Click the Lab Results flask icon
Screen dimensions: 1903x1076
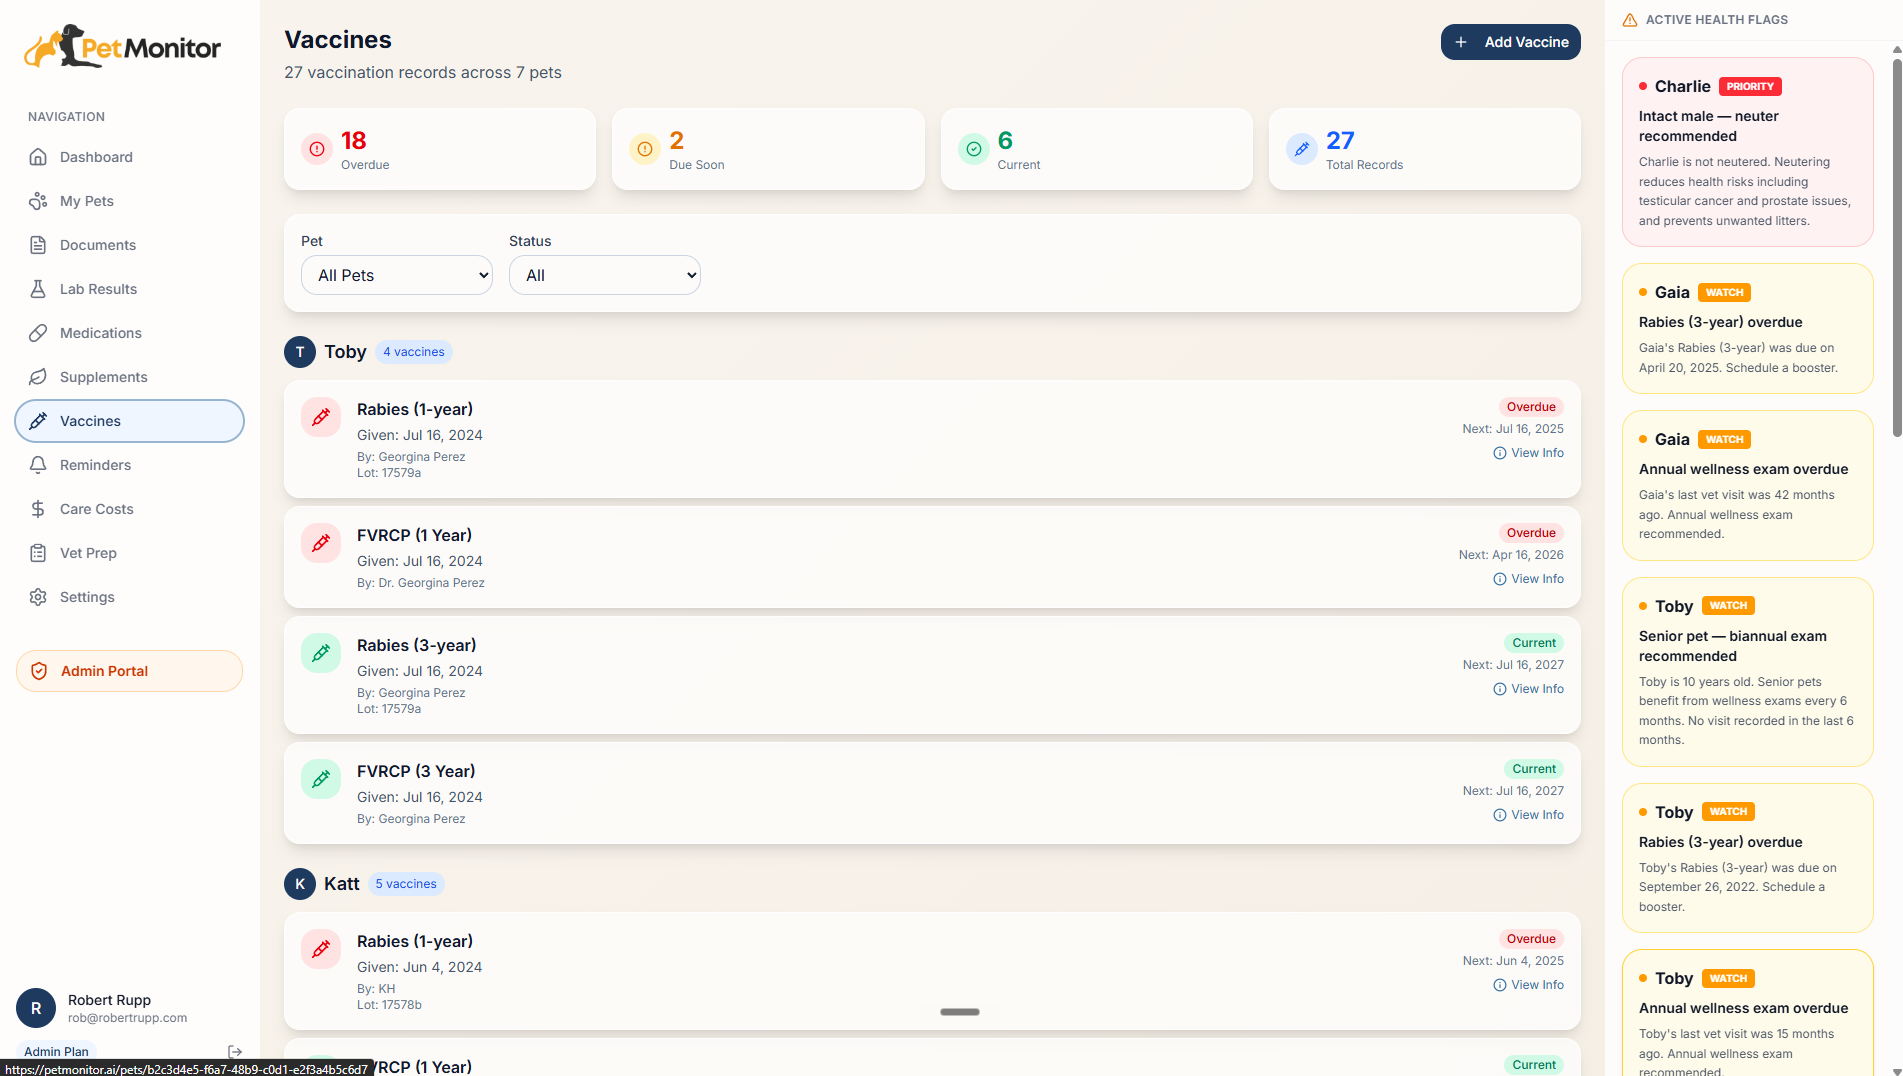coord(38,289)
